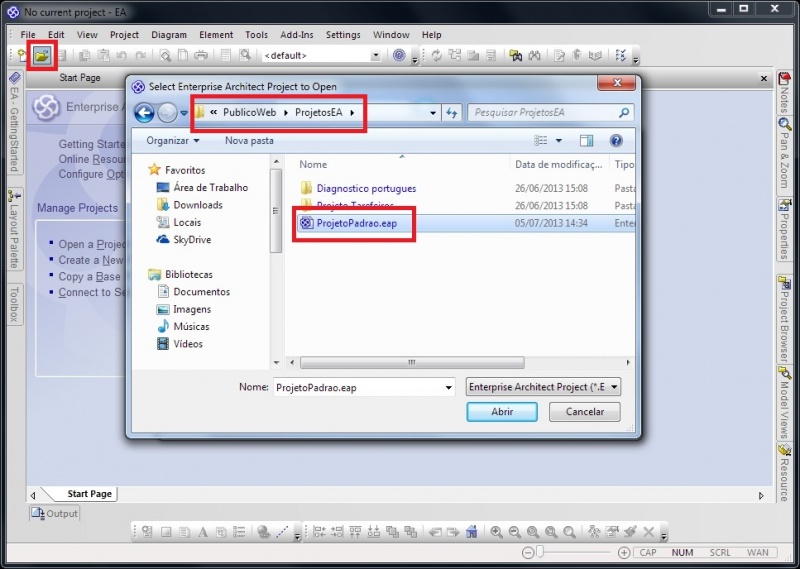
Task: Open the Project Browser side tab
Action: [784, 319]
